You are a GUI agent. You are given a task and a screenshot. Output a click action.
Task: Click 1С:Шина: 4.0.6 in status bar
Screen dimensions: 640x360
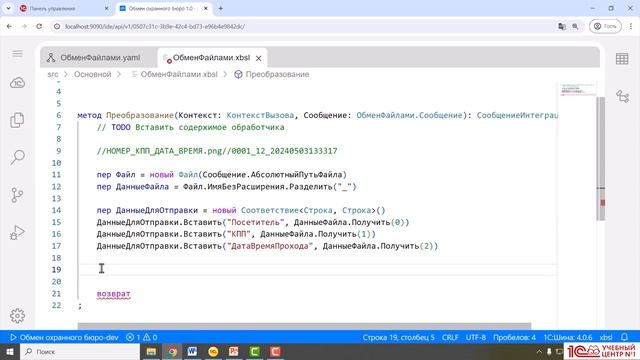567,338
